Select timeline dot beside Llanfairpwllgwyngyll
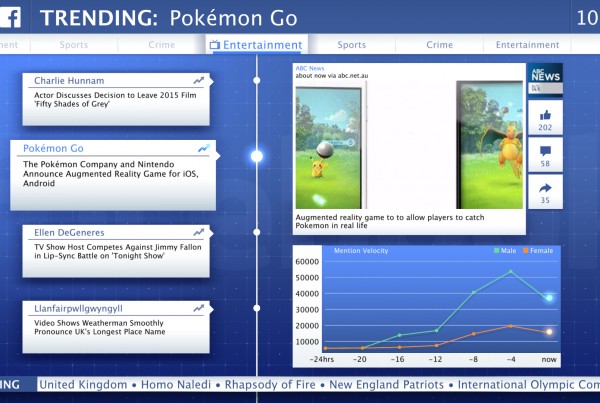 (257, 308)
